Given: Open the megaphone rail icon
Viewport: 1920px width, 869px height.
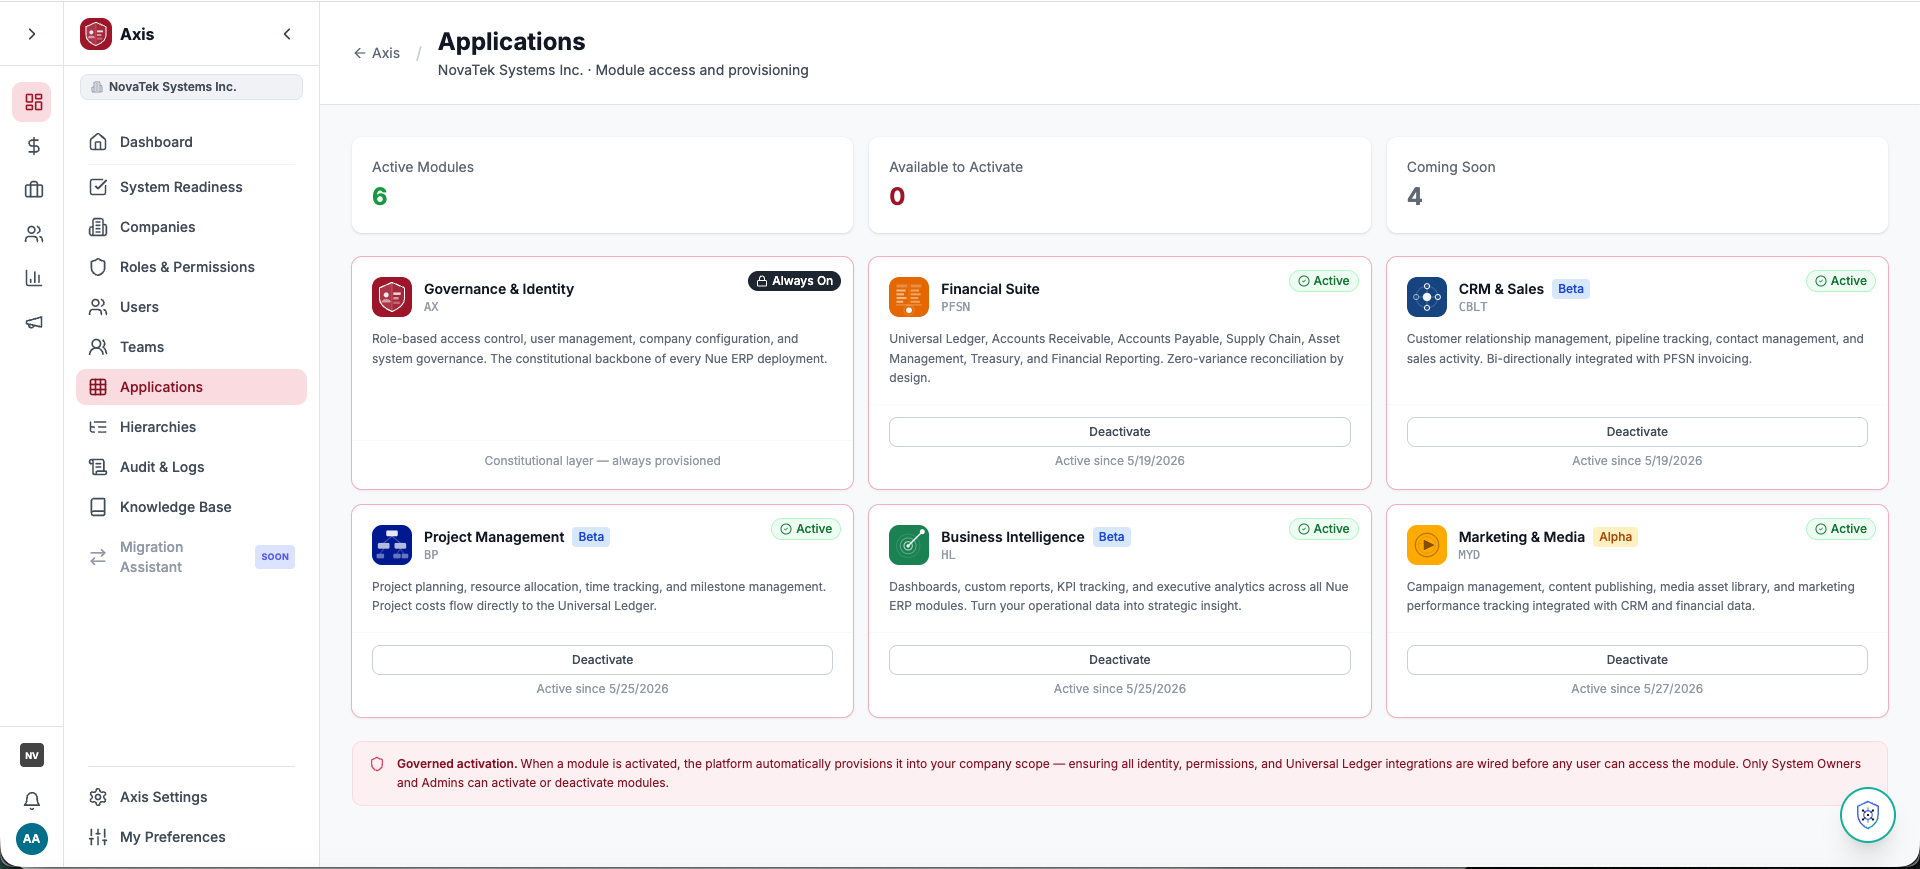Looking at the screenshot, I should point(33,322).
